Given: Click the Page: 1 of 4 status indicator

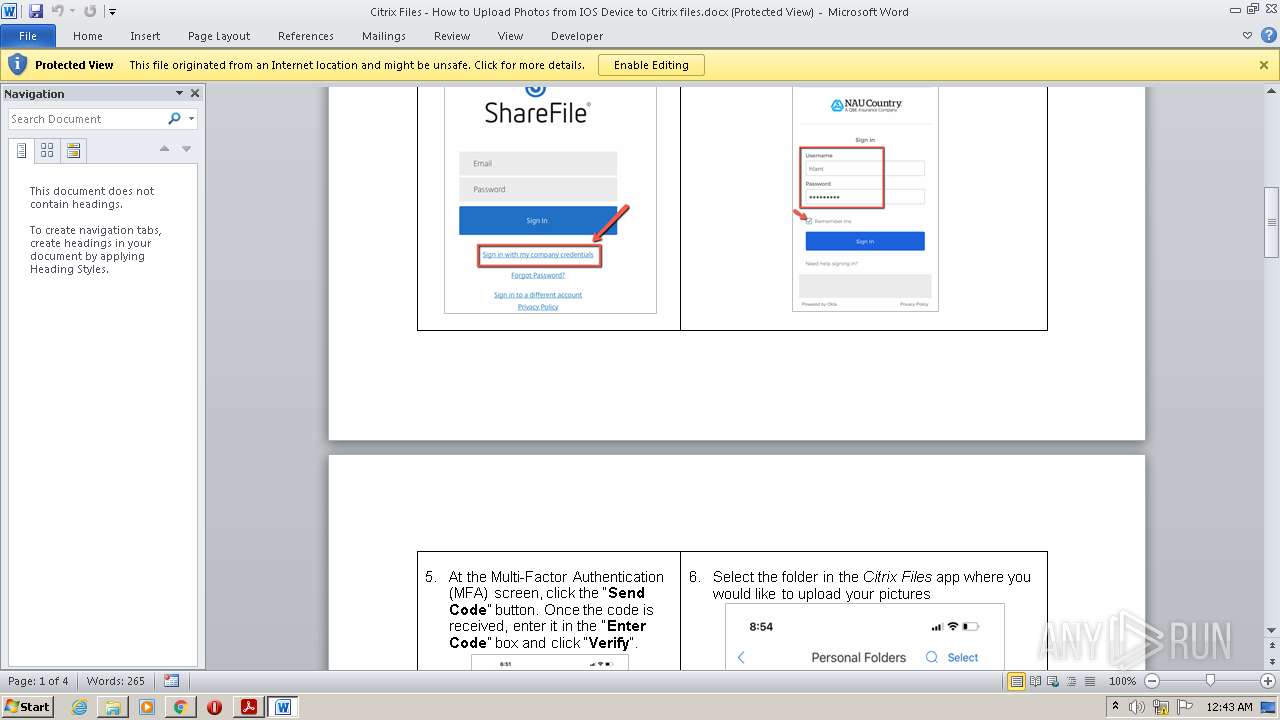Looking at the screenshot, I should click(38, 681).
